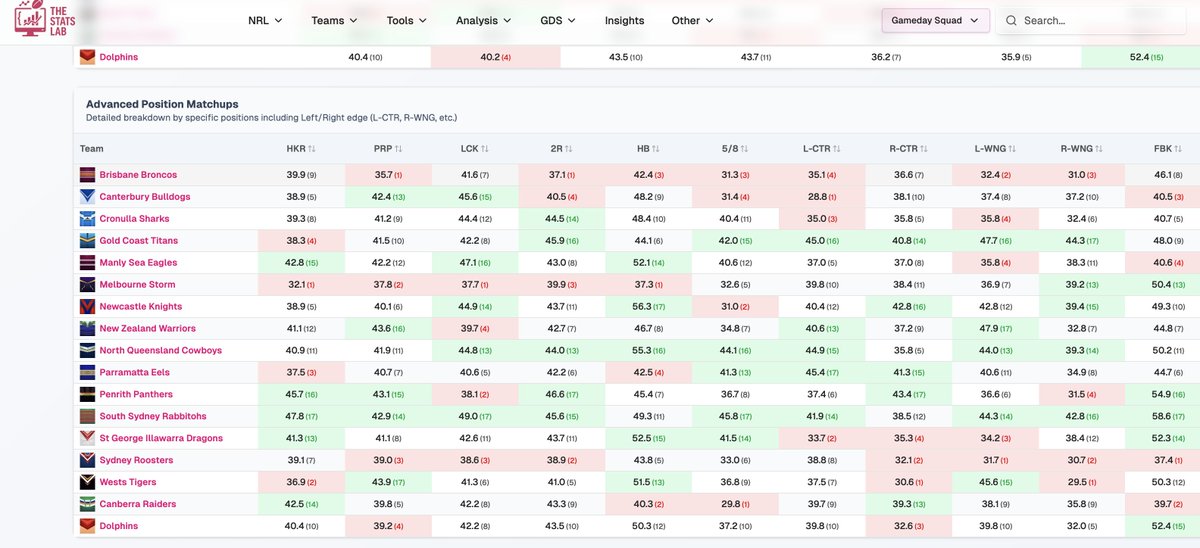This screenshot has width=1200, height=548.
Task: Open the Sydney Roosters team link
Action: (136, 460)
